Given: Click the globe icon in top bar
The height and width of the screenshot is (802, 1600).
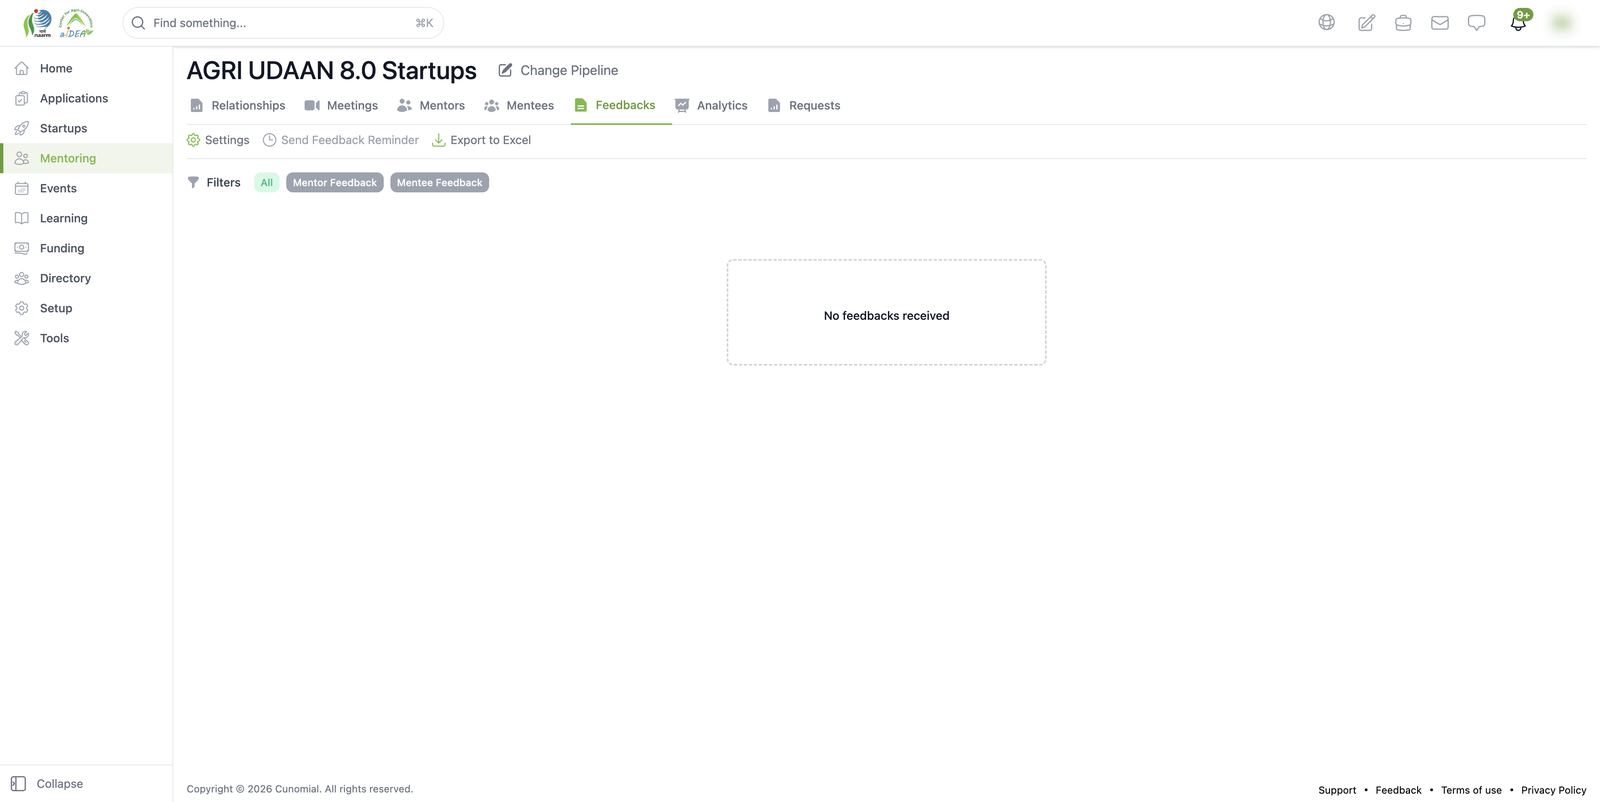Looking at the screenshot, I should pyautogui.click(x=1326, y=22).
